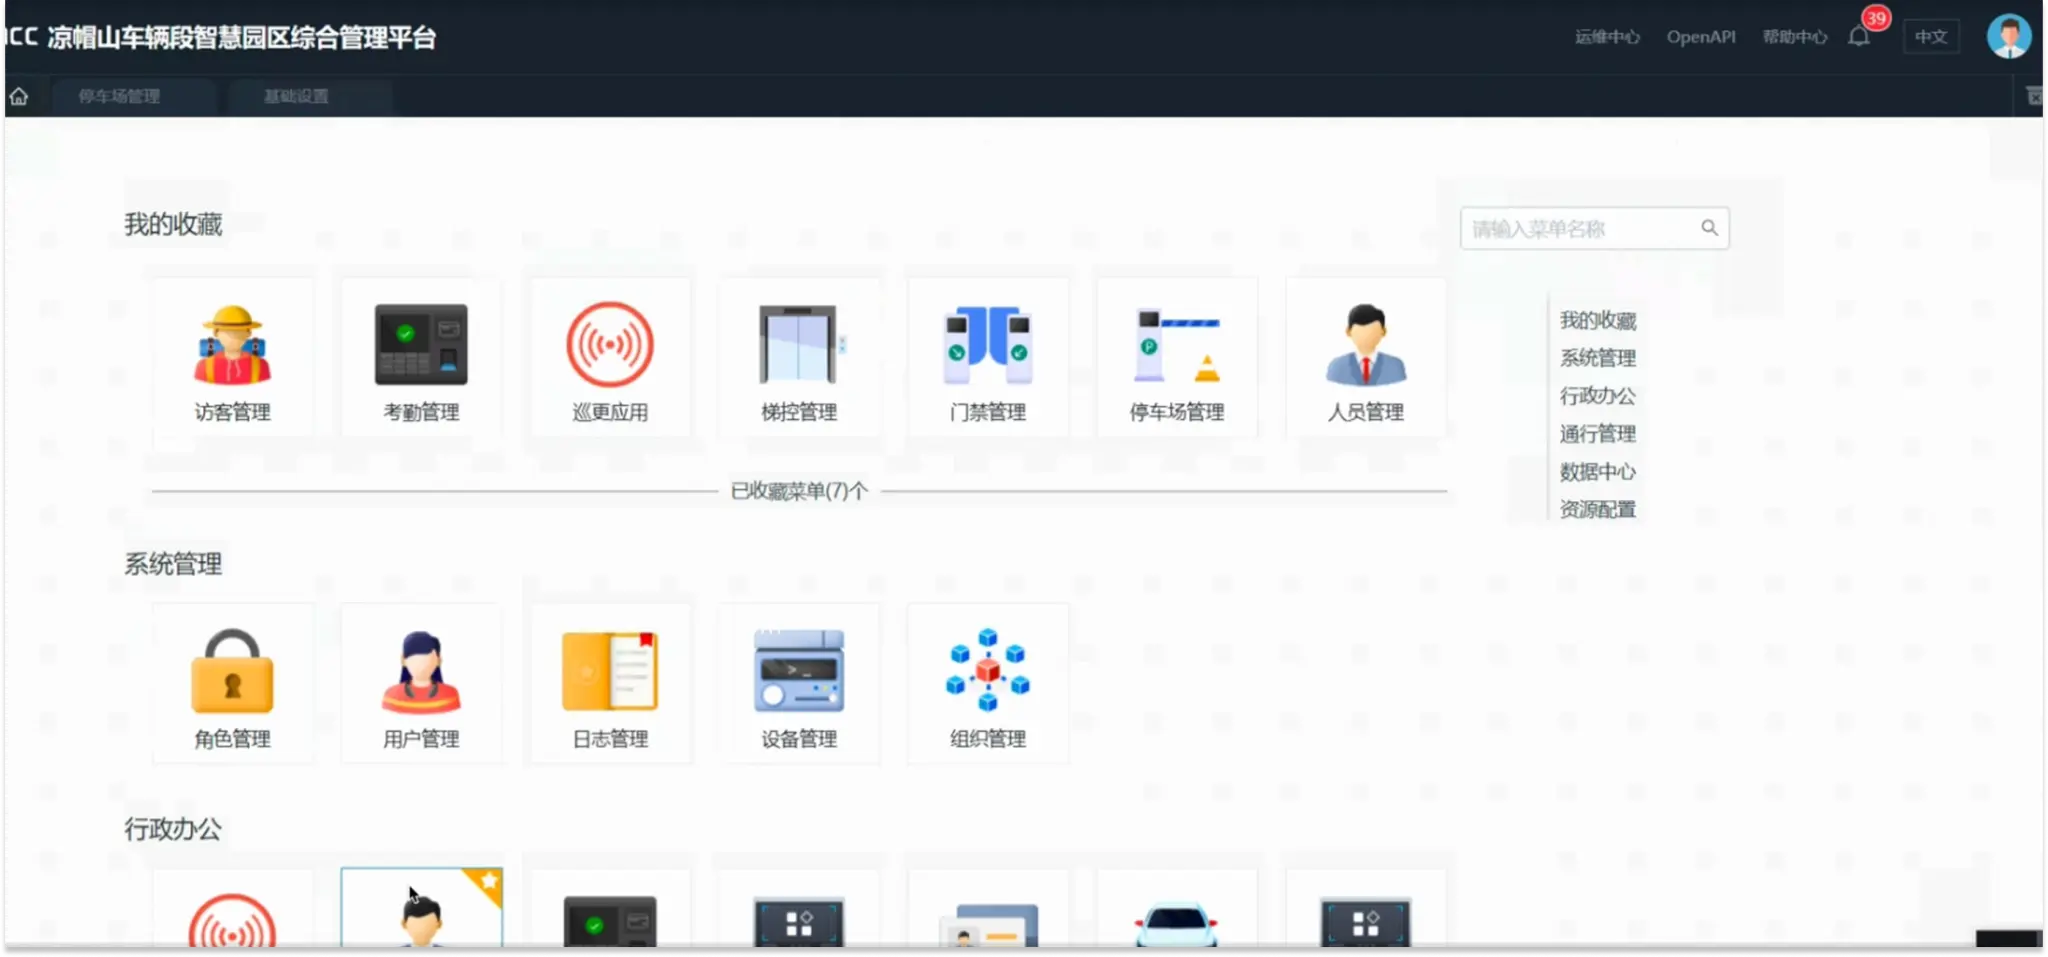The width and height of the screenshot is (2048, 957).
Task: Open 人员管理 personnel module
Action: 1366,358
